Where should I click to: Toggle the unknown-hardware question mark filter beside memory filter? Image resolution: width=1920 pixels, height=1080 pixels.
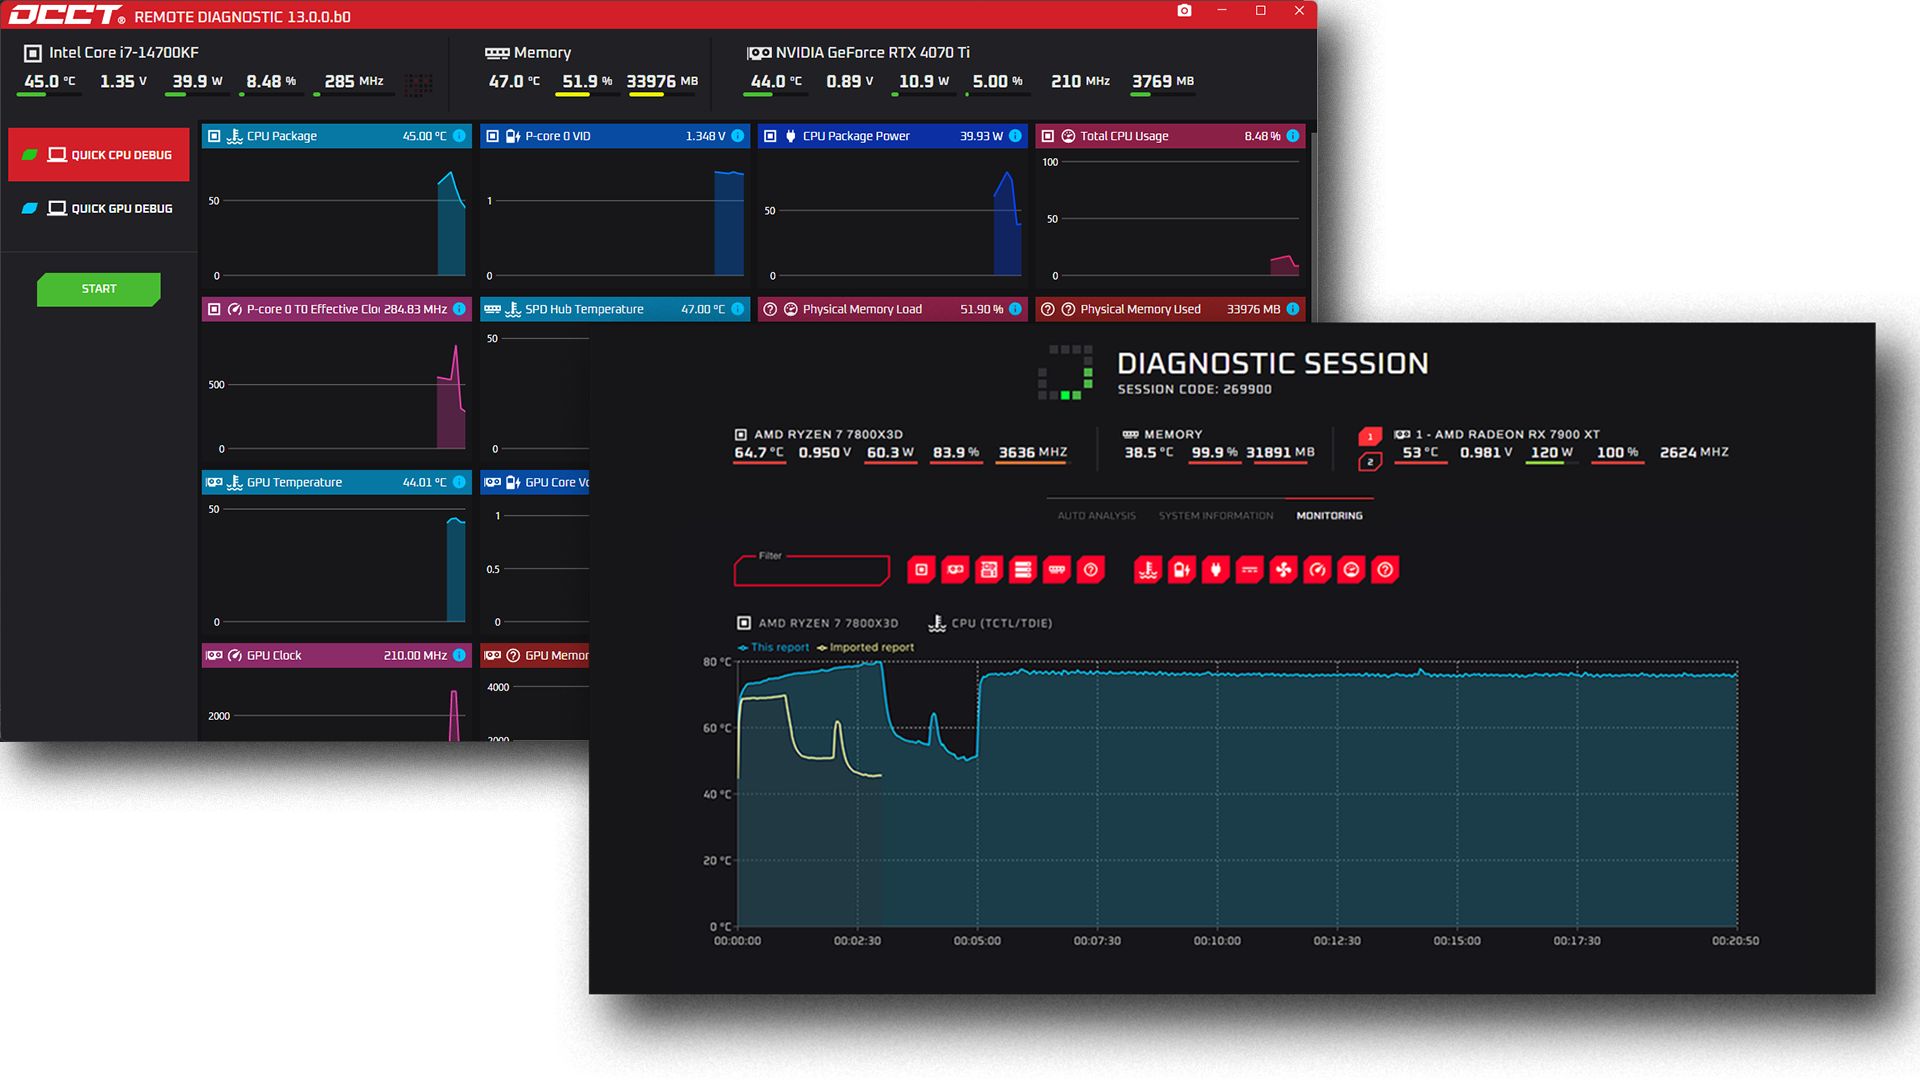[x=1091, y=570]
